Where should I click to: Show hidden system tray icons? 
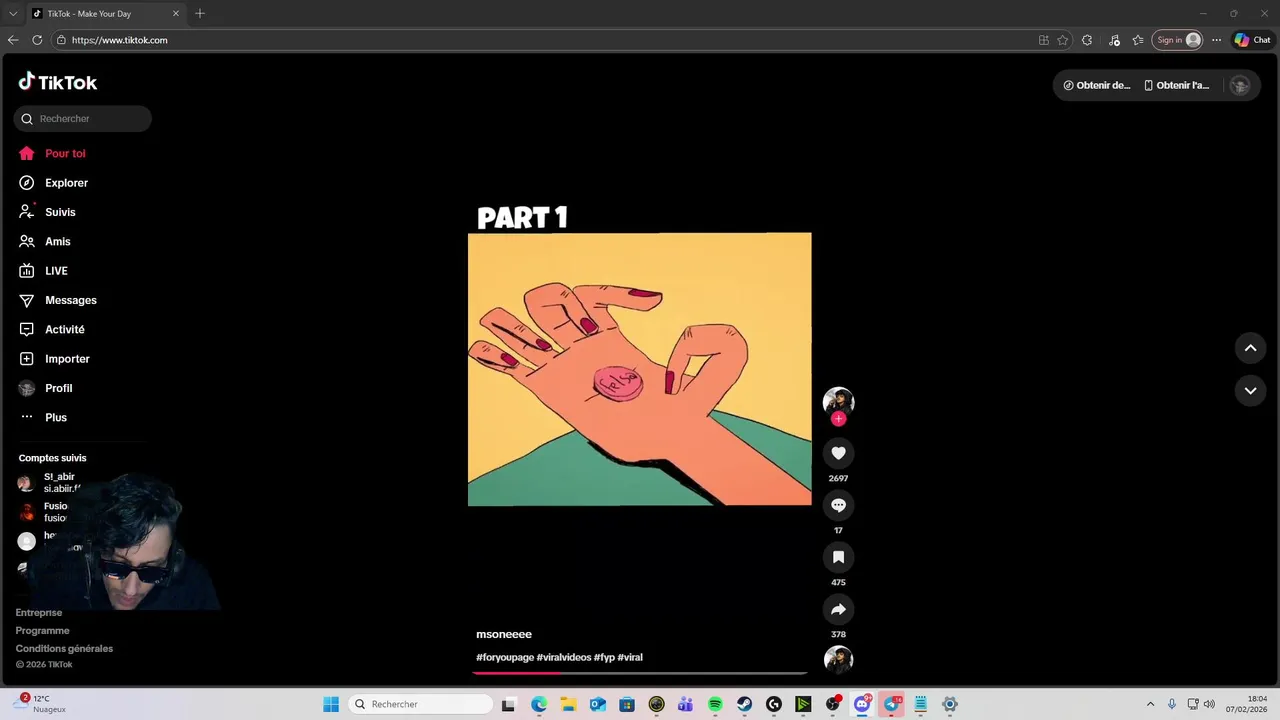[1150, 704]
